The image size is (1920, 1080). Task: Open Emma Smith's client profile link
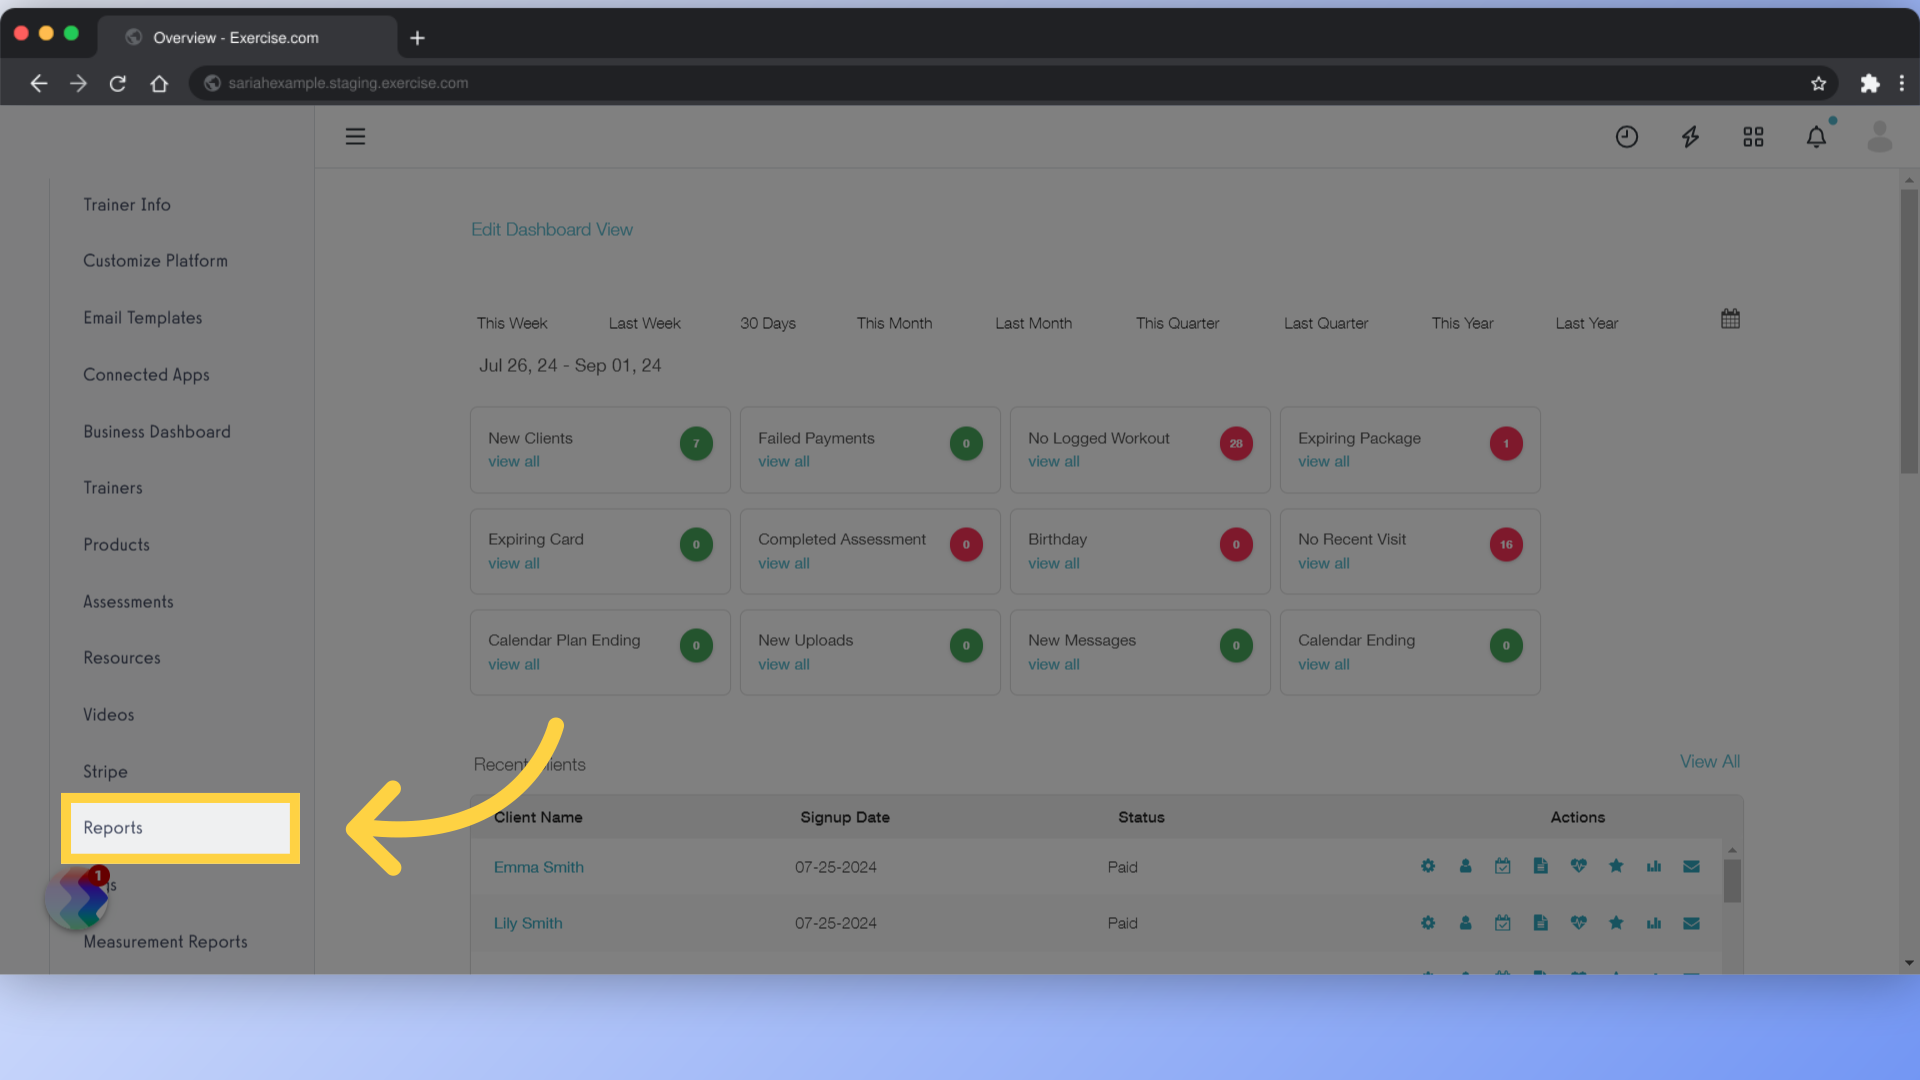tap(539, 867)
